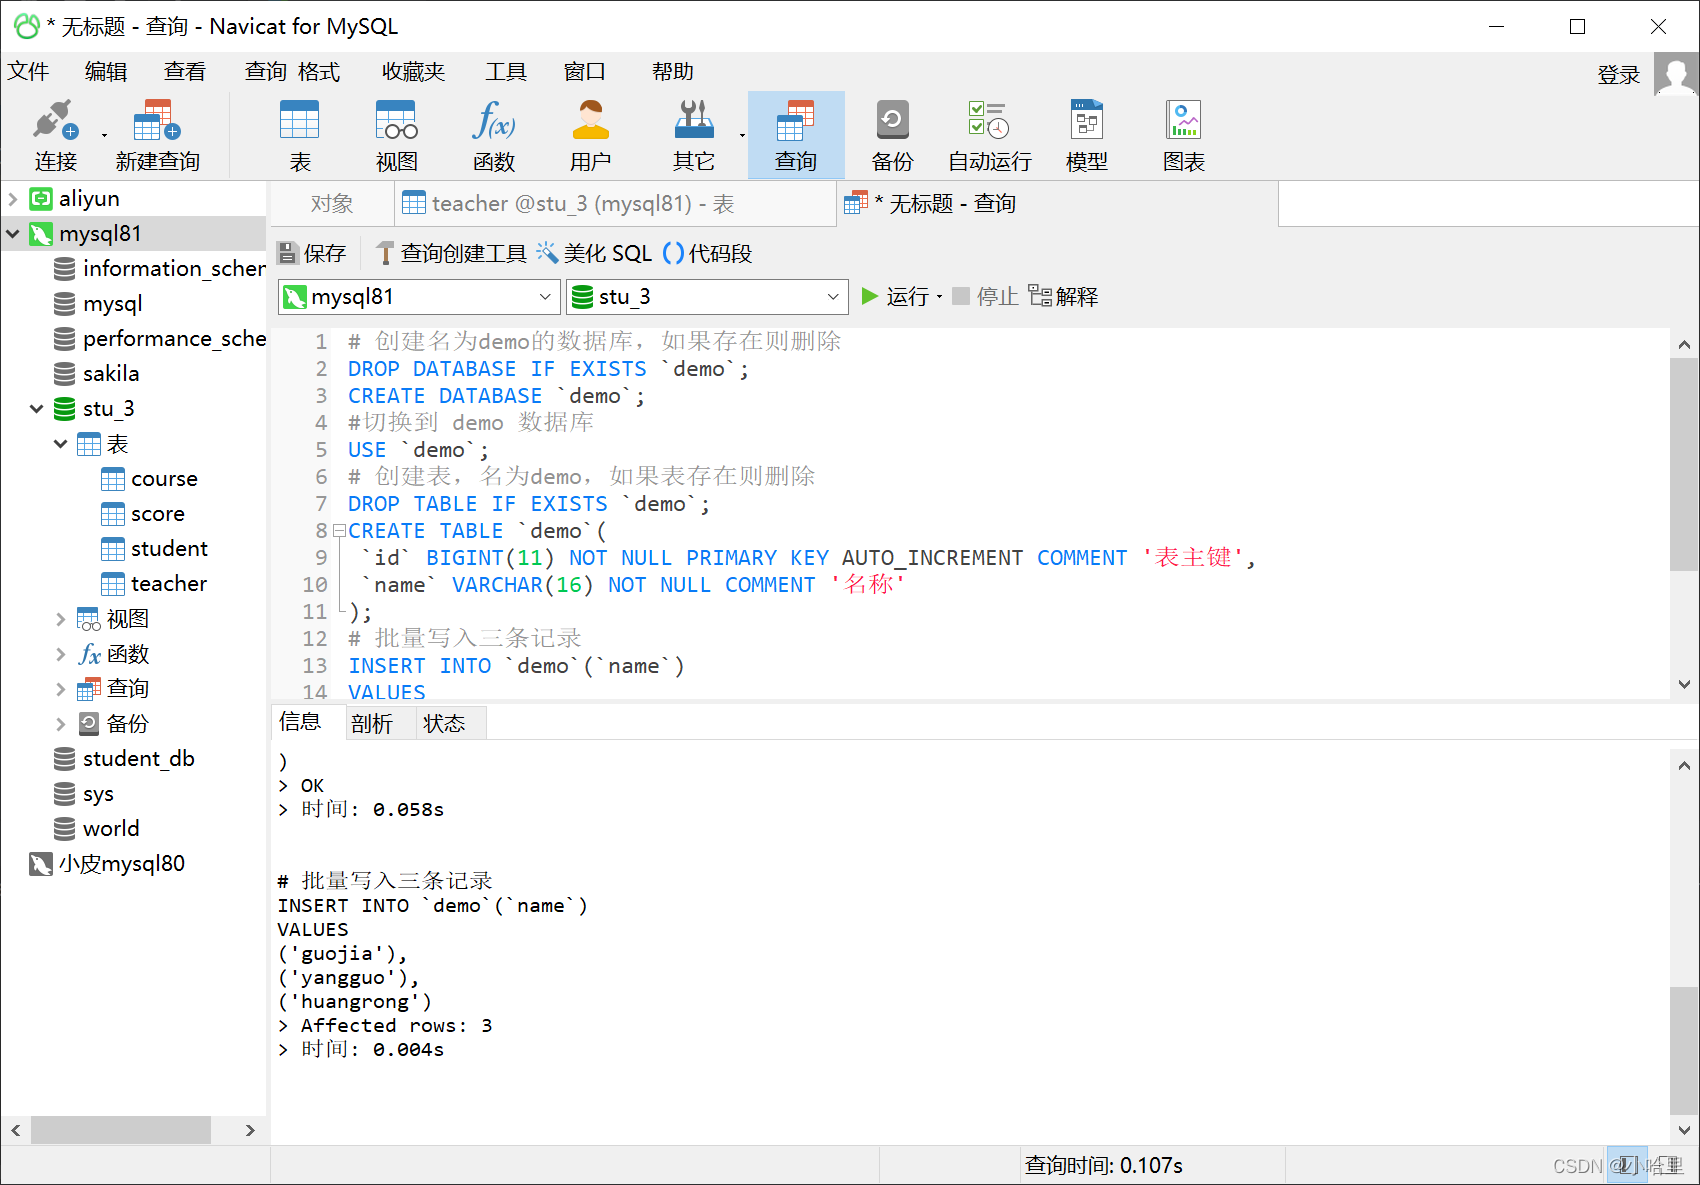Open the 帮助 menu
1700x1185 pixels.
[x=673, y=72]
